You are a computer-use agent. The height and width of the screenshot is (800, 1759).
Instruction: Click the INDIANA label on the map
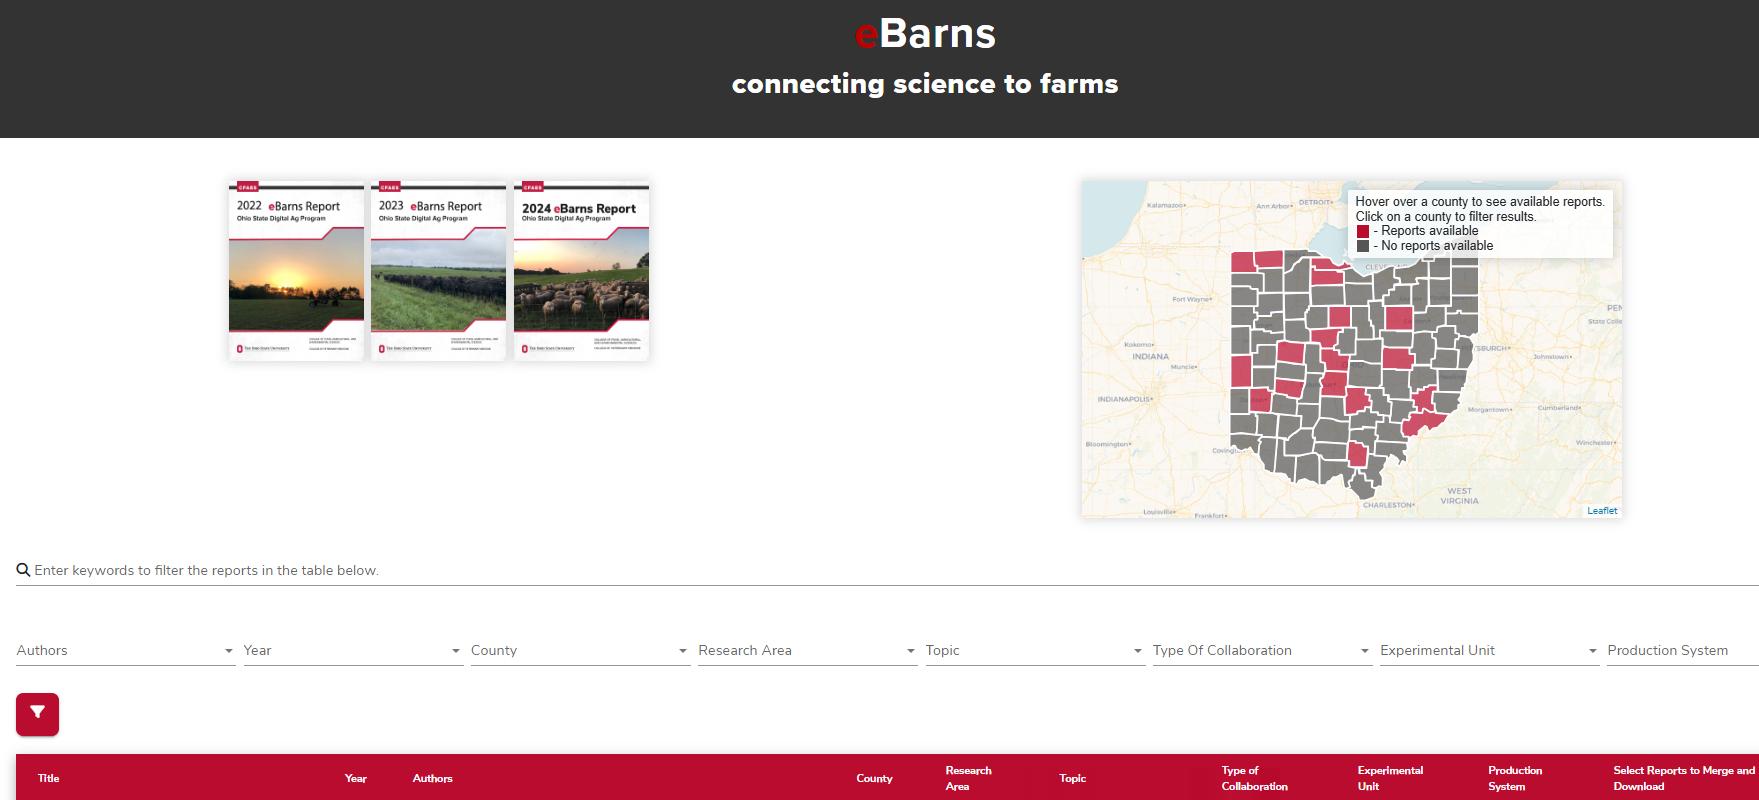point(1150,356)
